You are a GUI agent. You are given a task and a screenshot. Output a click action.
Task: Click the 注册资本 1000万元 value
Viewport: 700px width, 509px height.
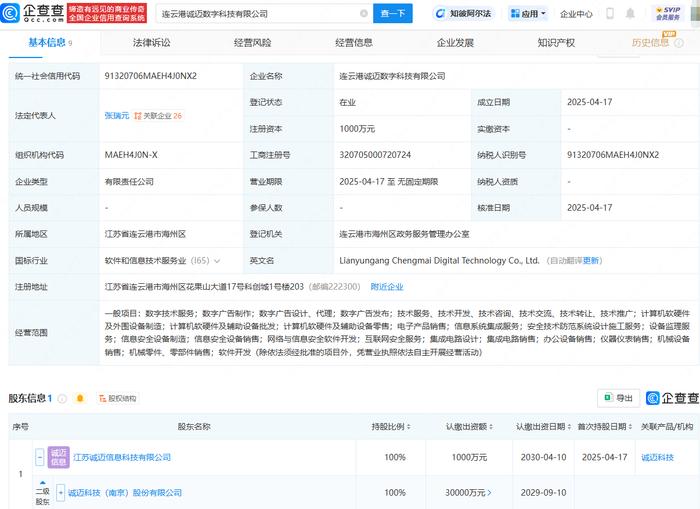pos(357,129)
